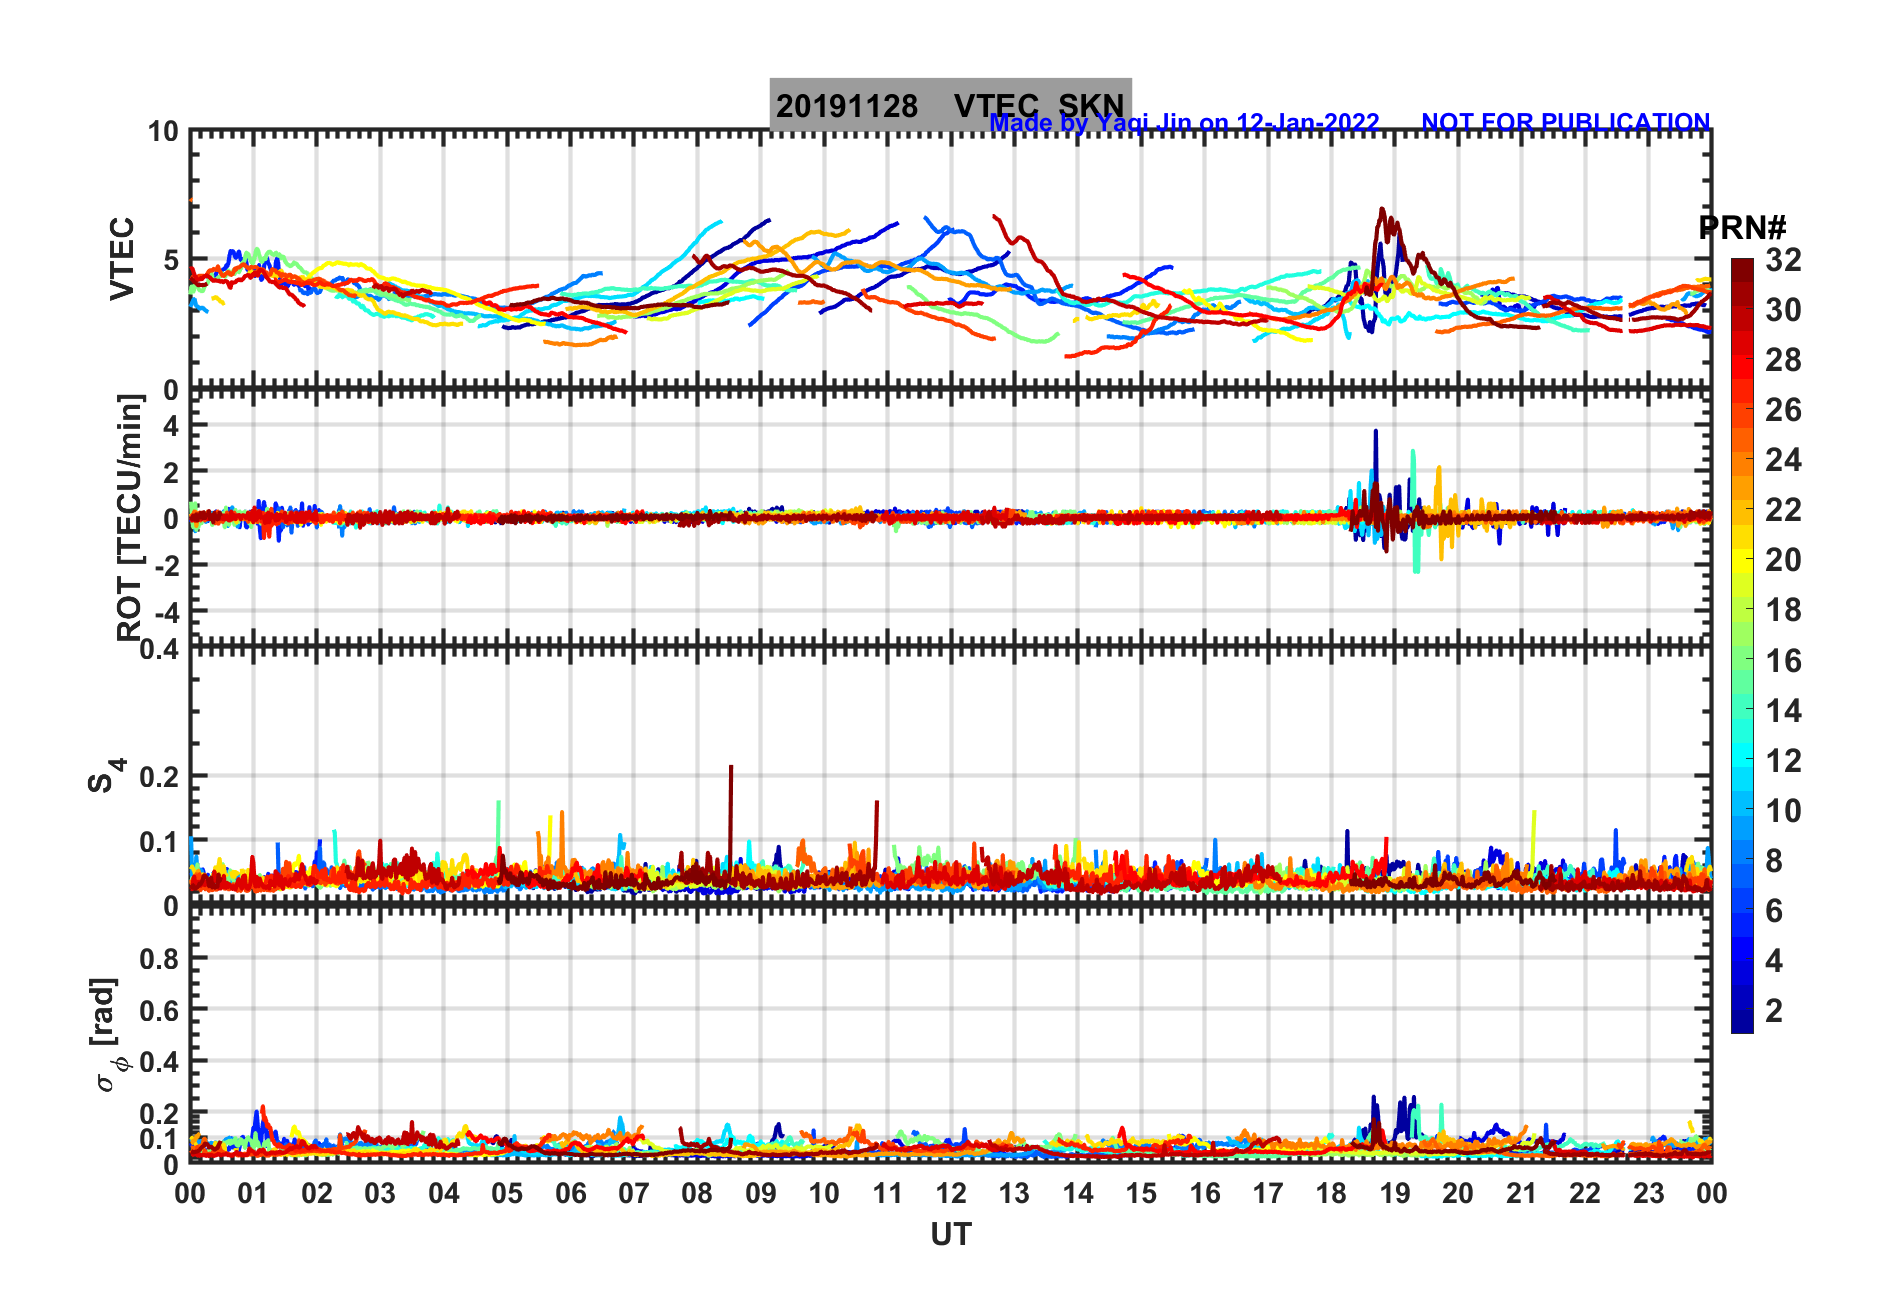Click colorbar tick label '30'

[1783, 310]
